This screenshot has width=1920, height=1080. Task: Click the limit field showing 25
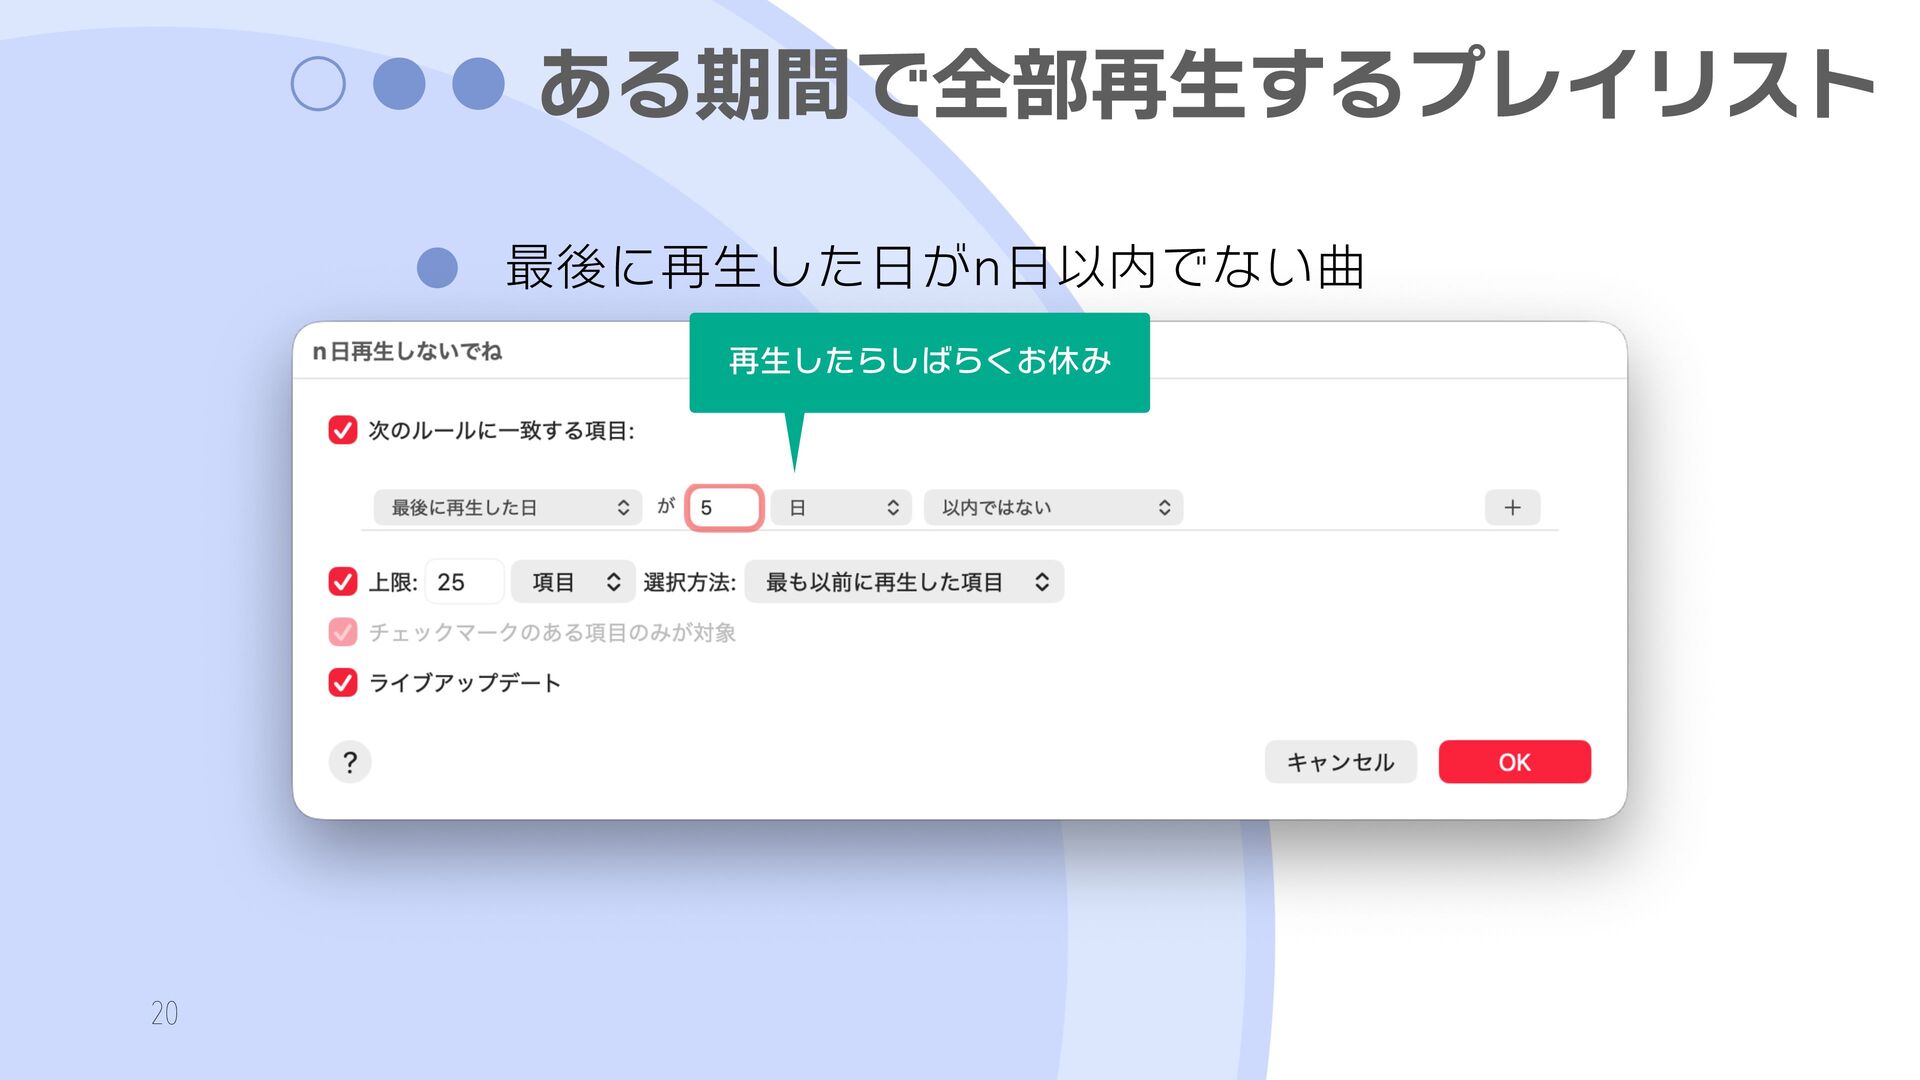[x=464, y=582]
